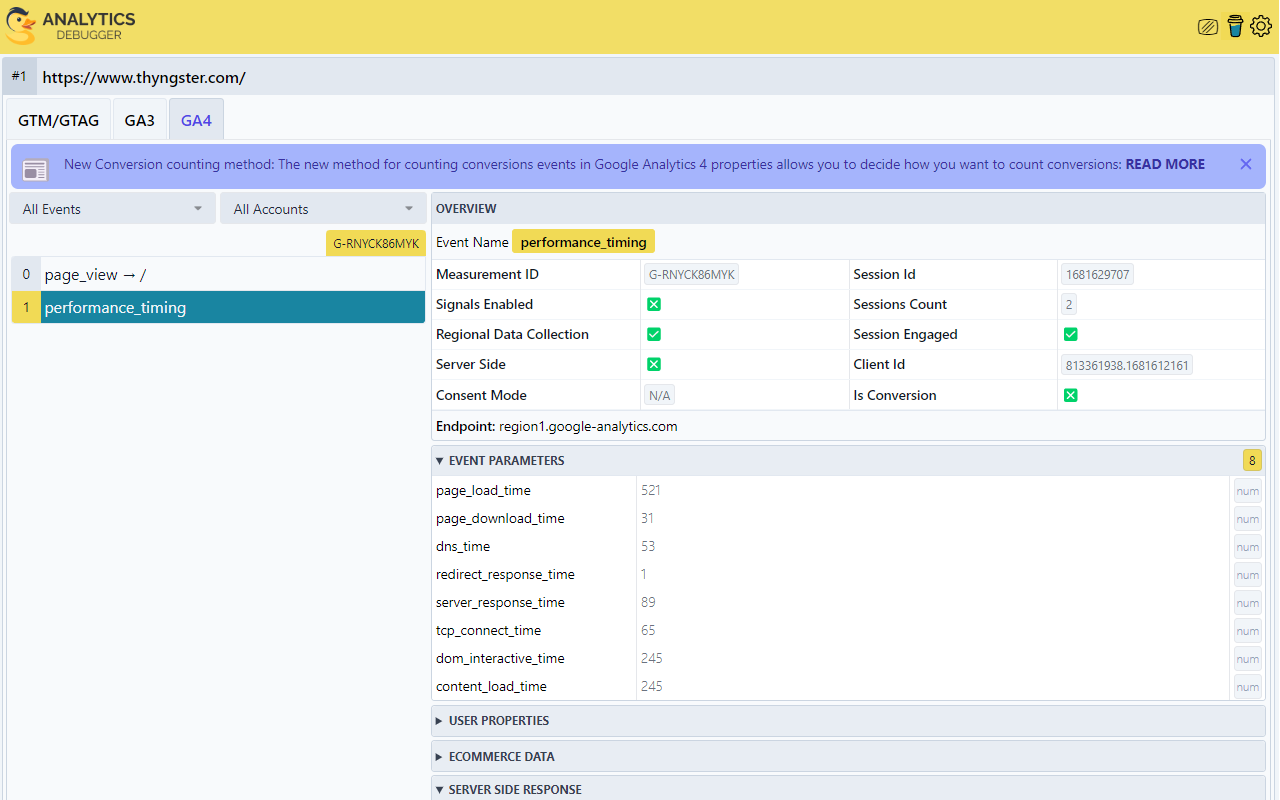The width and height of the screenshot is (1280, 800).
Task: Click the page_load_time parameter name
Action: pyautogui.click(x=483, y=490)
